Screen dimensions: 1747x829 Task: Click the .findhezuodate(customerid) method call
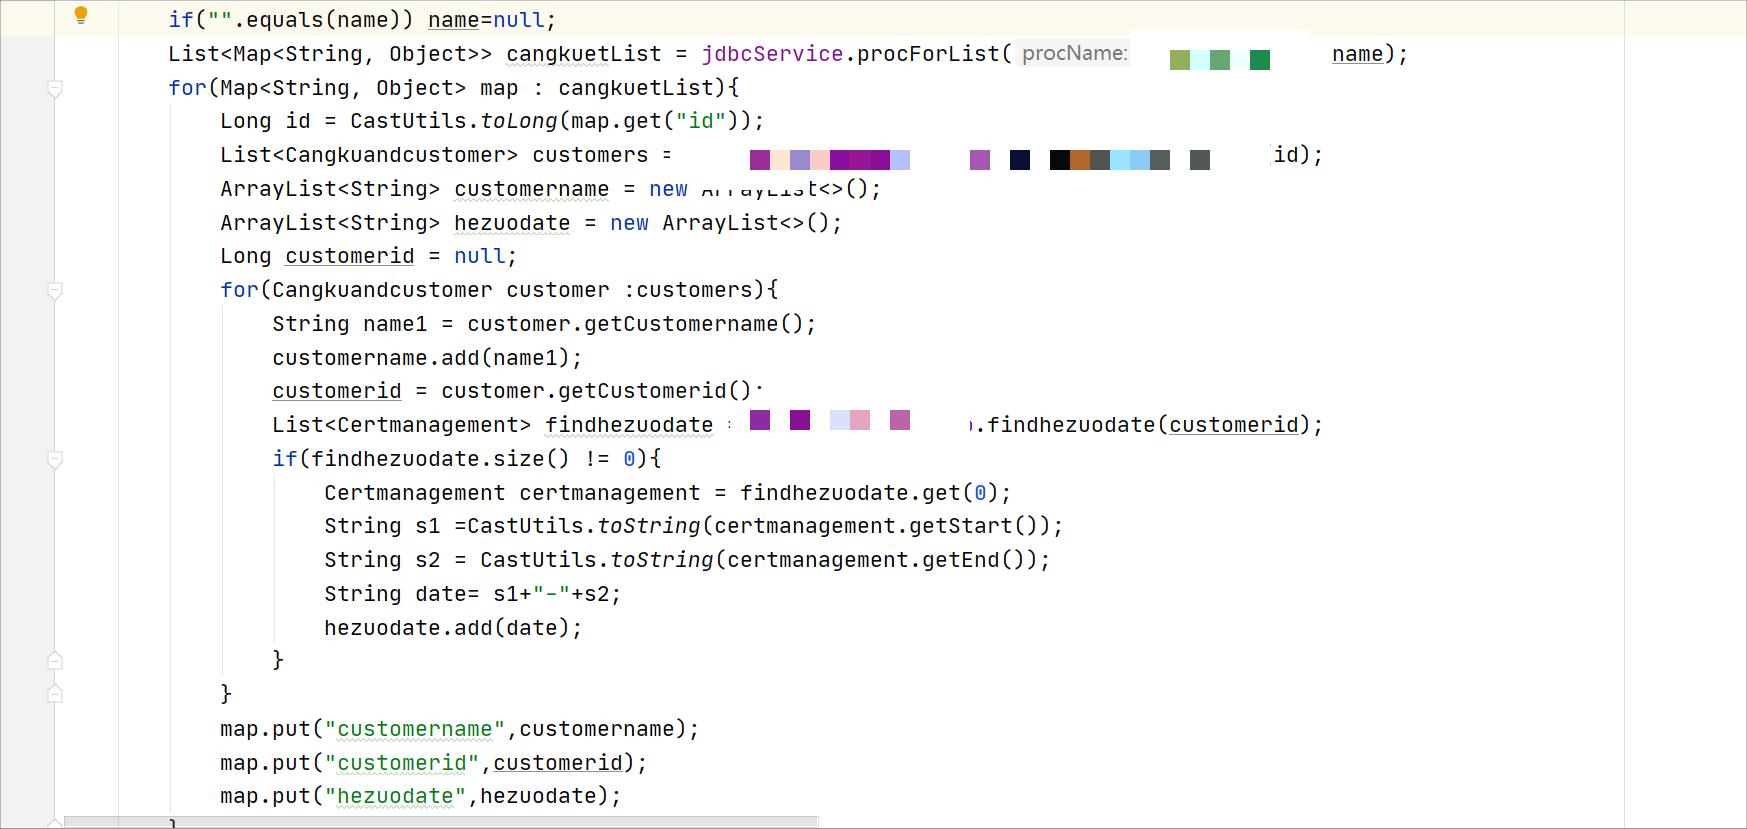coord(1145,425)
